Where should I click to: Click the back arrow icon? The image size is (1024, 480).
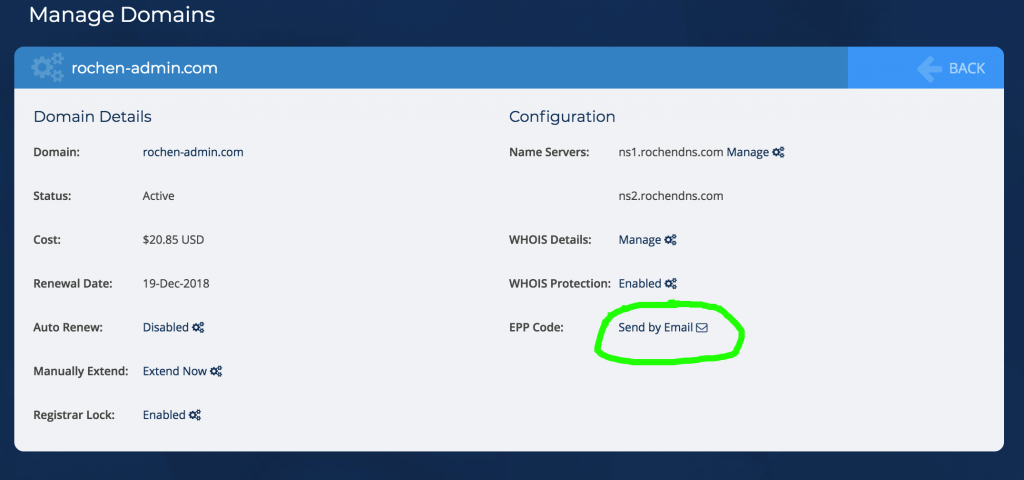(x=929, y=69)
